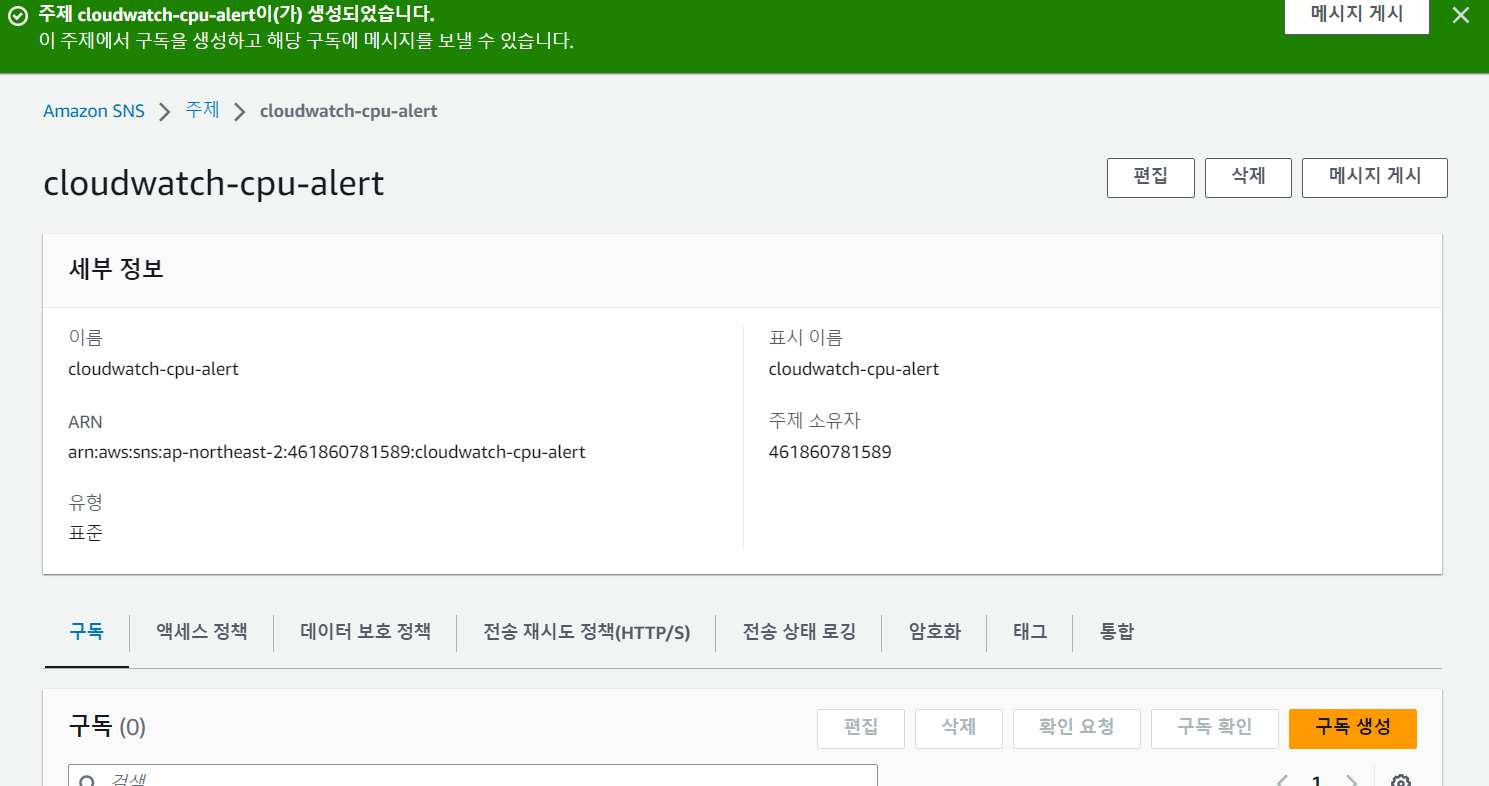The image size is (1489, 786).
Task: Switch to 암호화 tab
Action: pyautogui.click(x=934, y=632)
